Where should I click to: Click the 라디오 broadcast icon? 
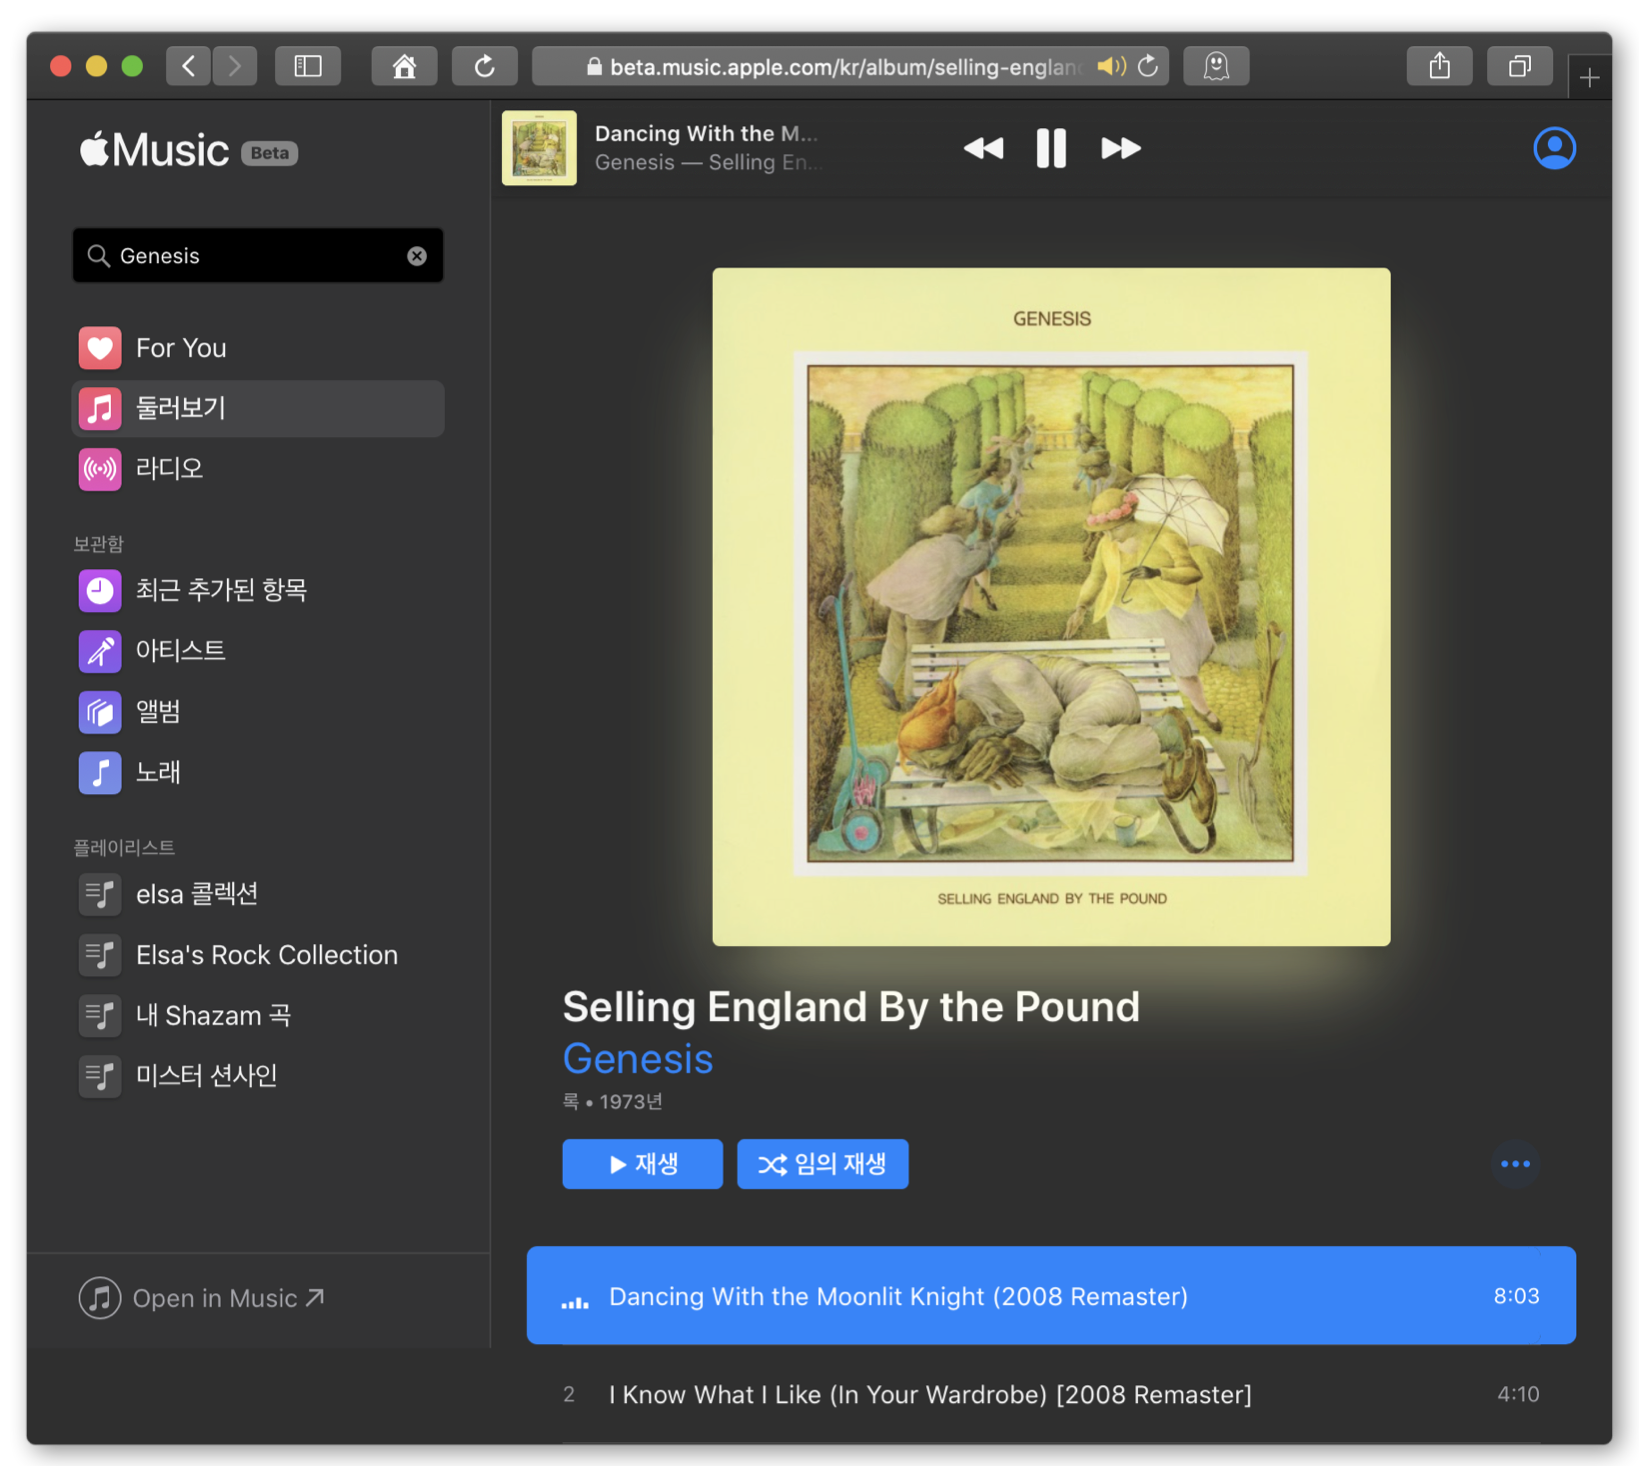pos(100,468)
